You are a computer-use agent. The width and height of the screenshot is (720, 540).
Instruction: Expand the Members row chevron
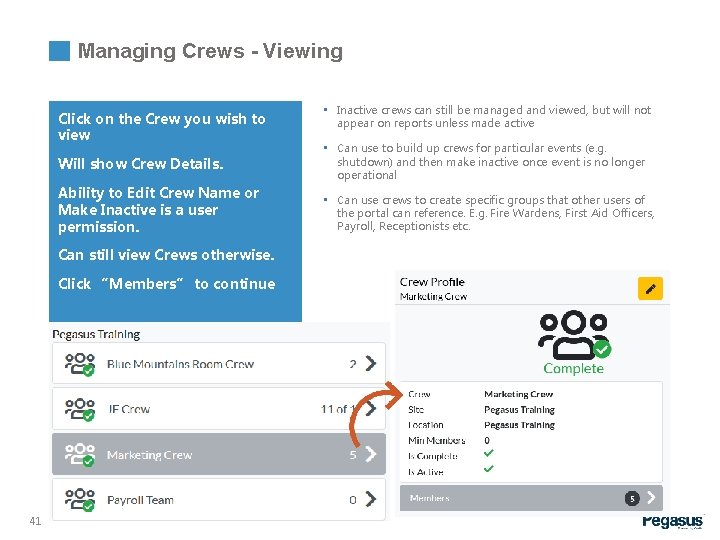point(652,497)
